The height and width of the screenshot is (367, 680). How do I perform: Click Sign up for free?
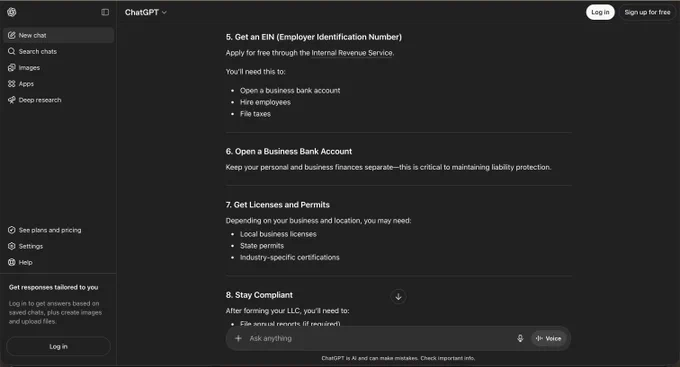[x=647, y=12]
